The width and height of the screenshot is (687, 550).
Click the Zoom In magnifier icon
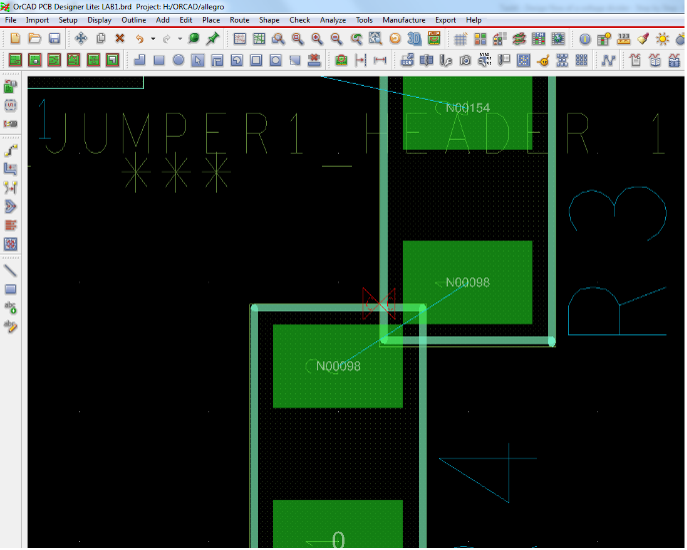point(317,38)
